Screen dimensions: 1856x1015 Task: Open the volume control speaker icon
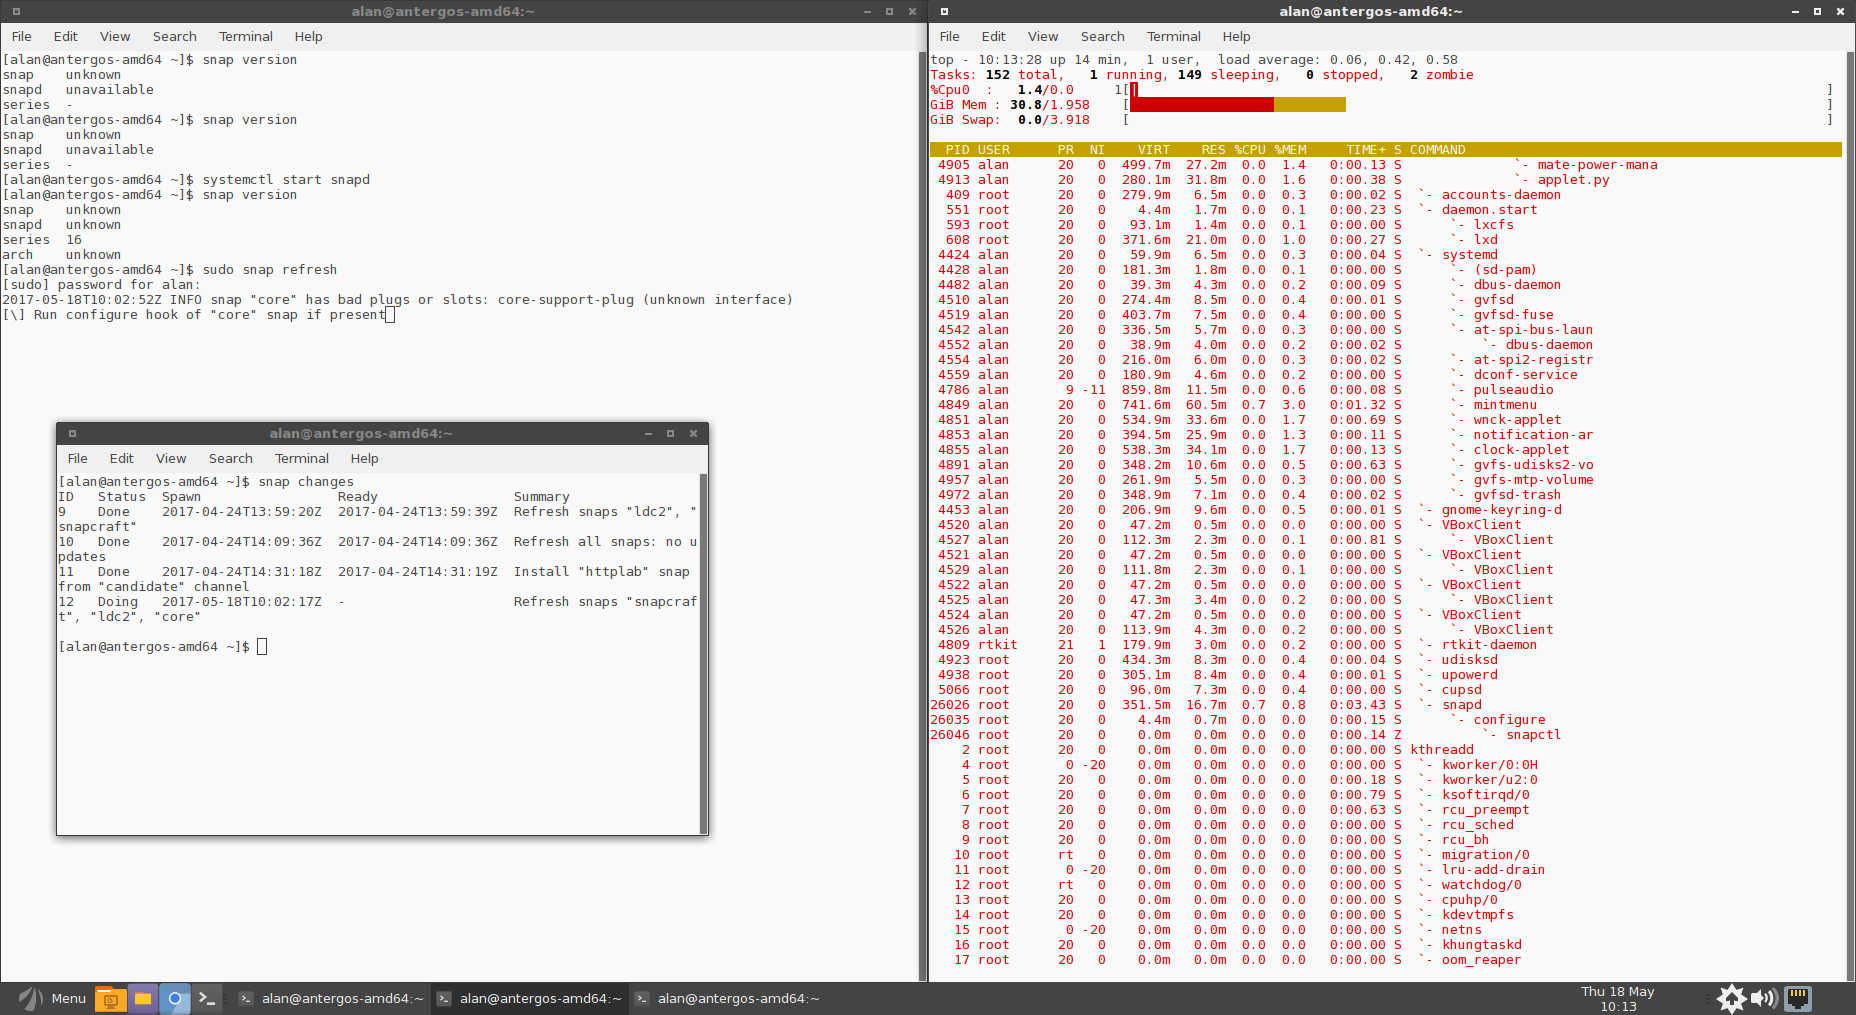(x=1764, y=998)
